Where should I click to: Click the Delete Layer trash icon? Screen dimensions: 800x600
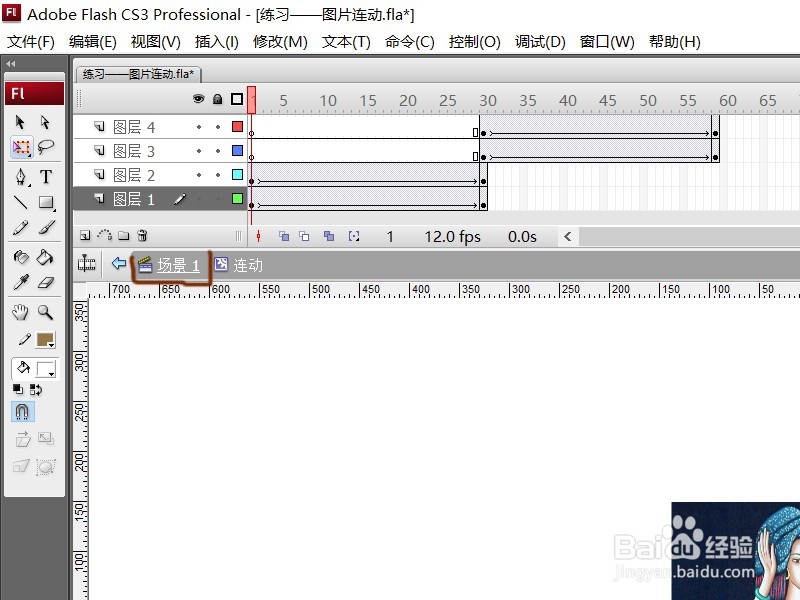(143, 235)
